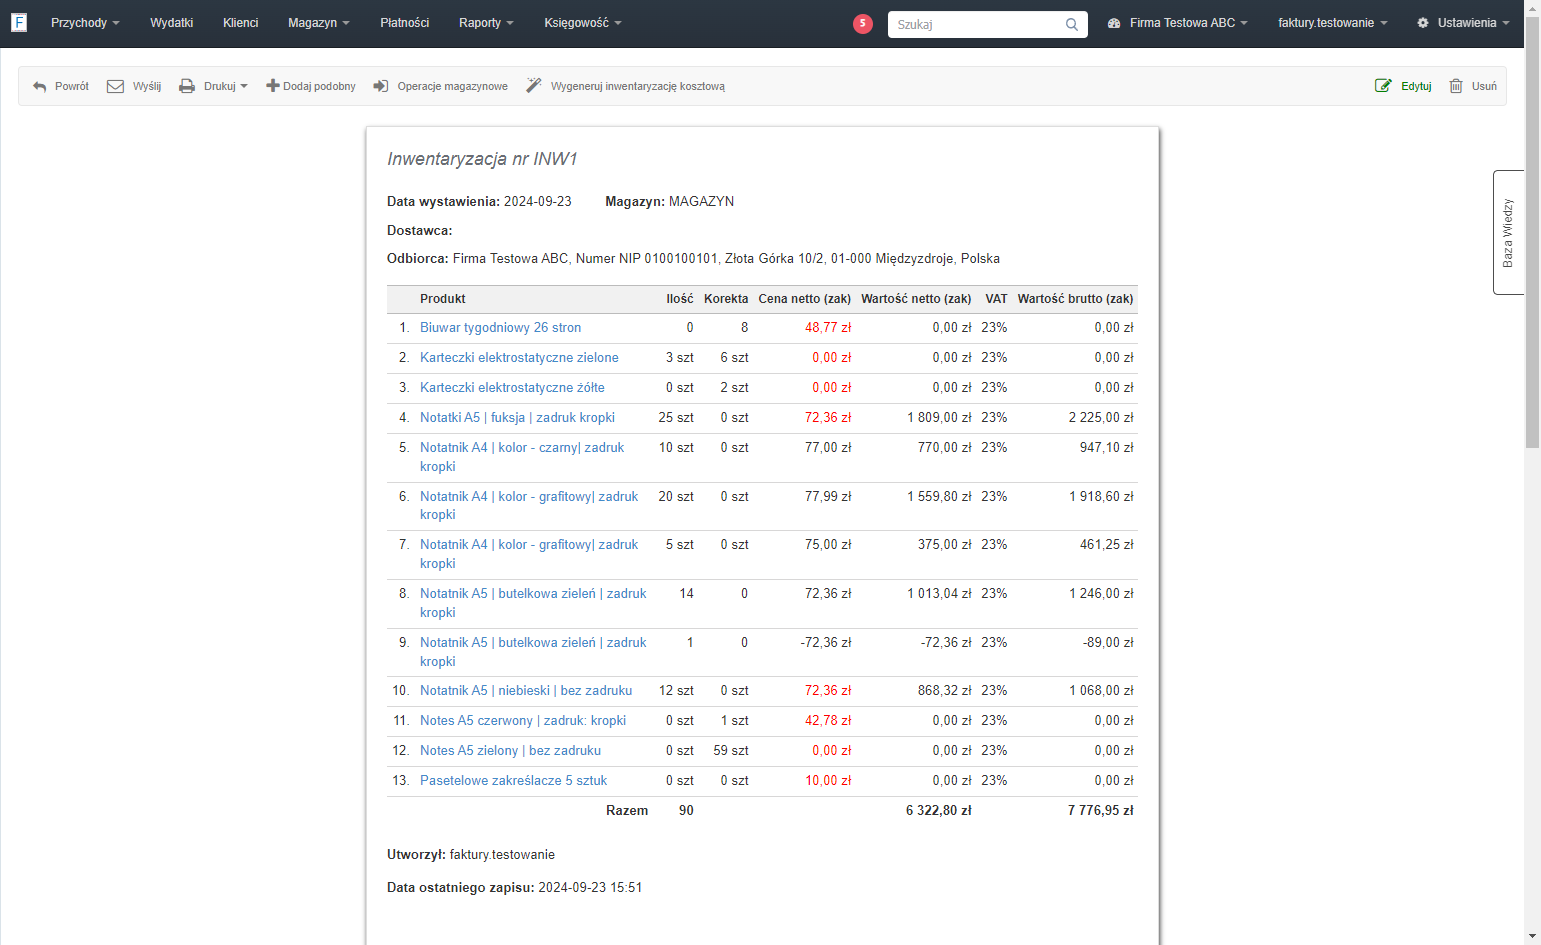Click the Powrót back arrow icon

pos(40,86)
